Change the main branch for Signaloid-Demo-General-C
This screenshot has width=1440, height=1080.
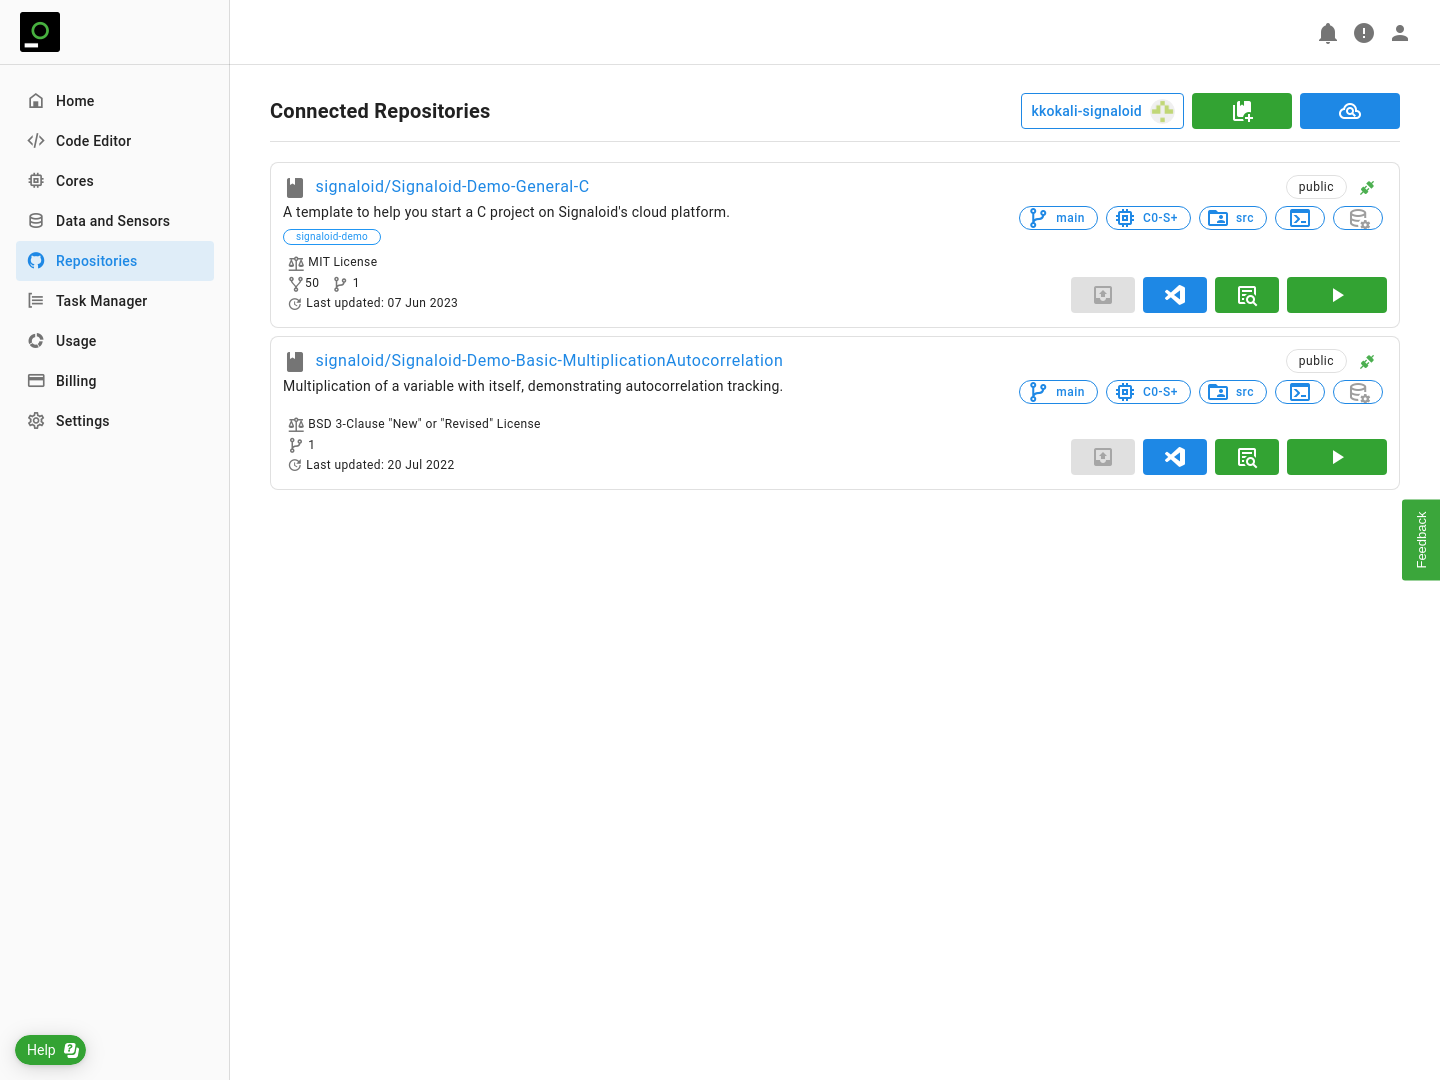point(1058,218)
